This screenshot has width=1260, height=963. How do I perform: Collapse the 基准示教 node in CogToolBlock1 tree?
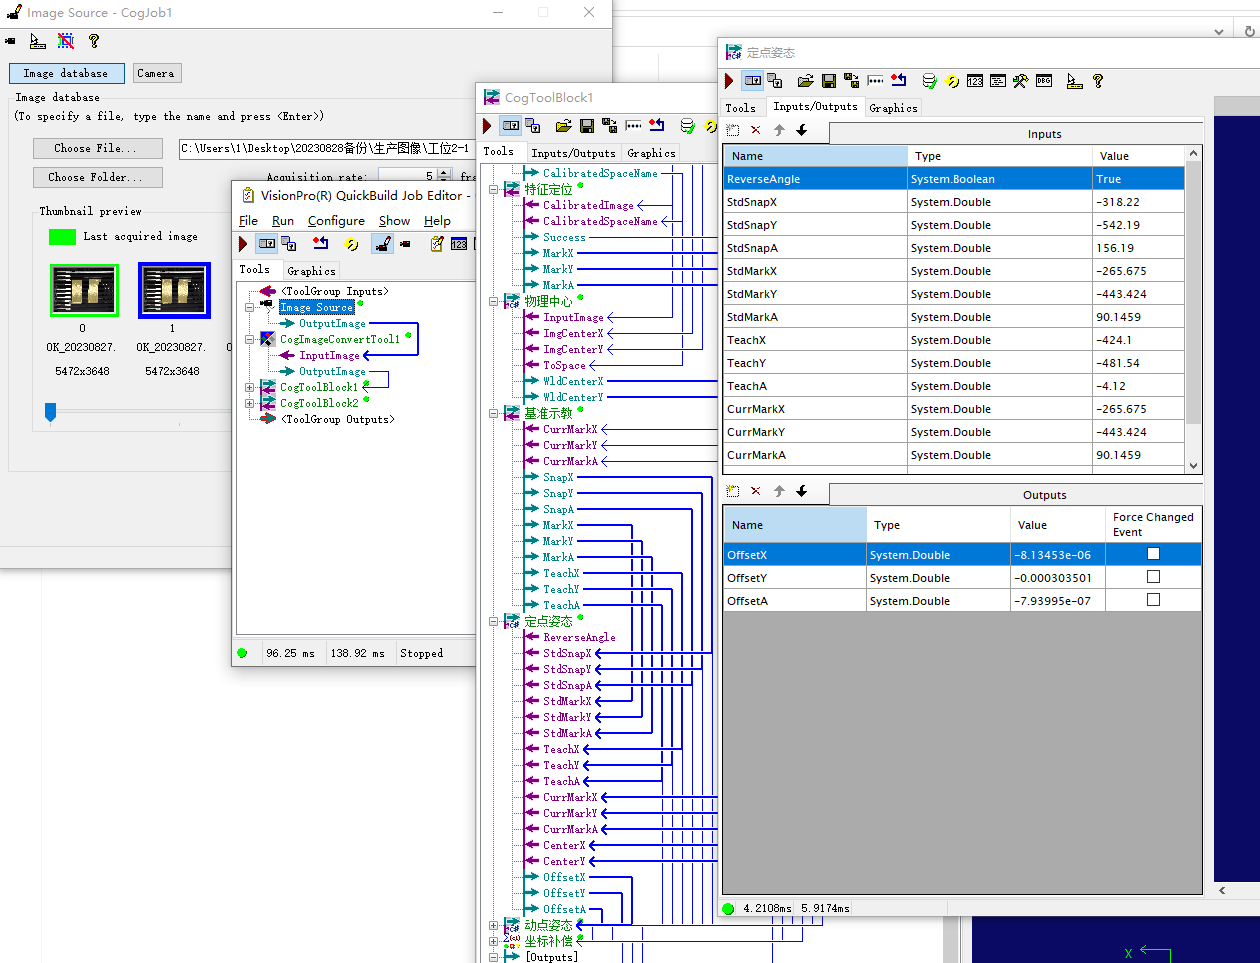[x=493, y=413]
